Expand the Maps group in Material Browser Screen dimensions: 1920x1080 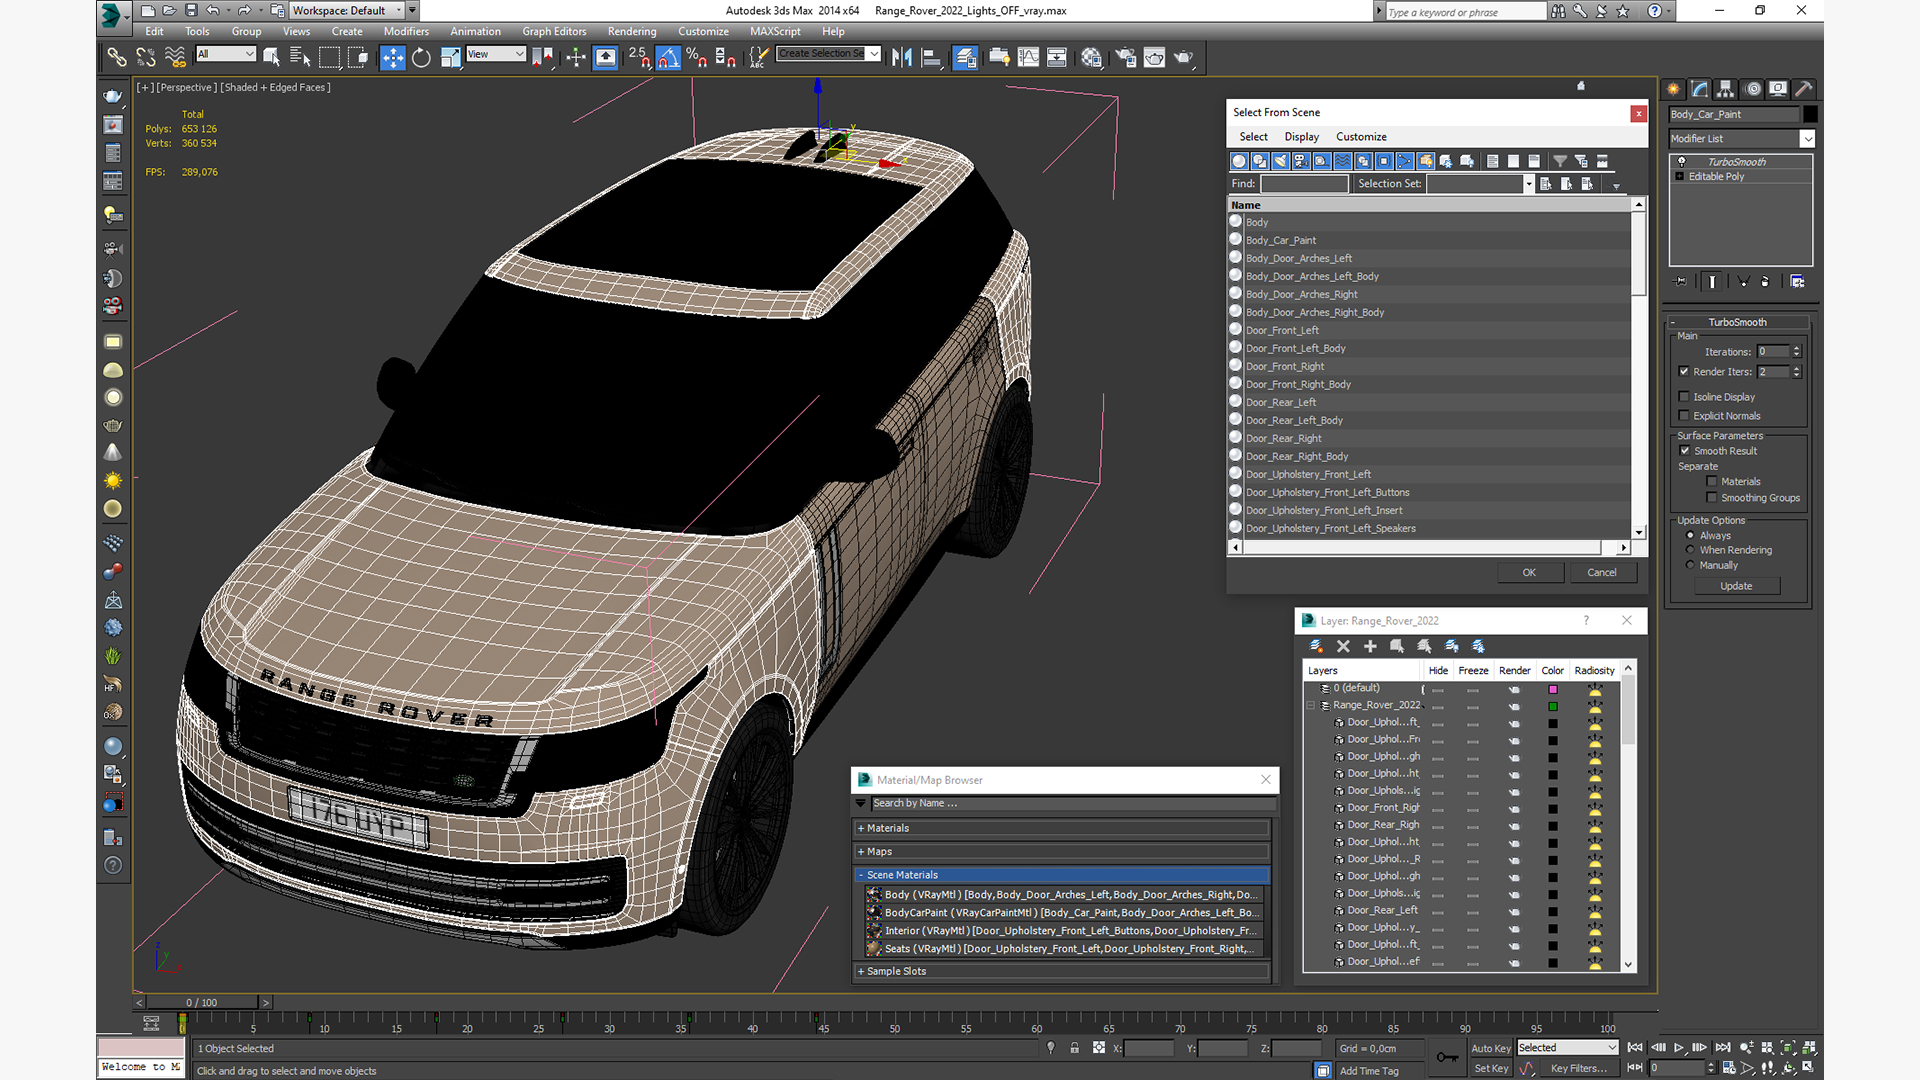tap(1062, 852)
